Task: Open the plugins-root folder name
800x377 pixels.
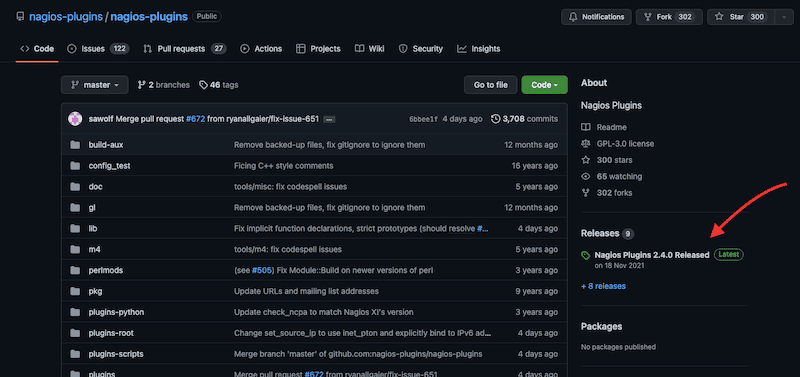Action: tap(111, 333)
